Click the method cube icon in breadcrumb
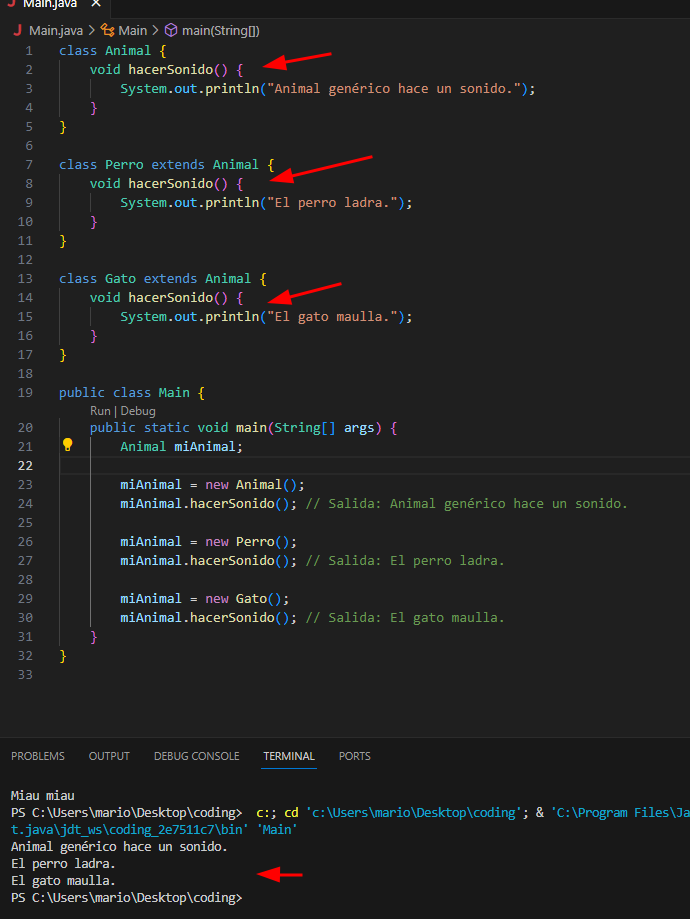Screen dimensions: 690x919 [171, 30]
